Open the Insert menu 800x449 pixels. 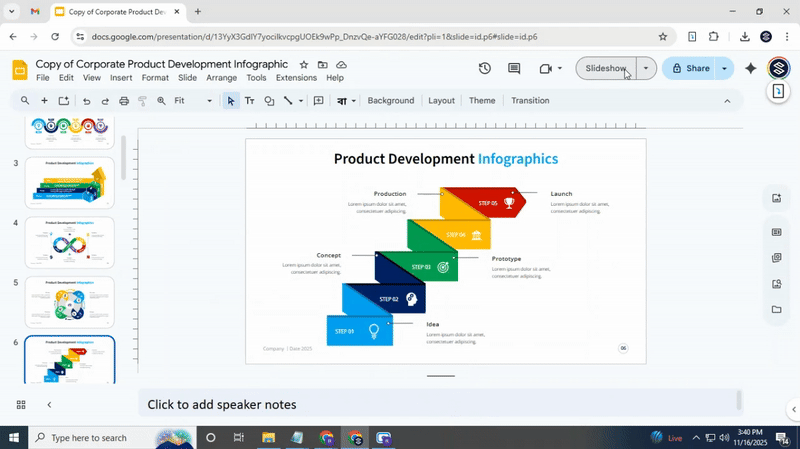point(121,78)
